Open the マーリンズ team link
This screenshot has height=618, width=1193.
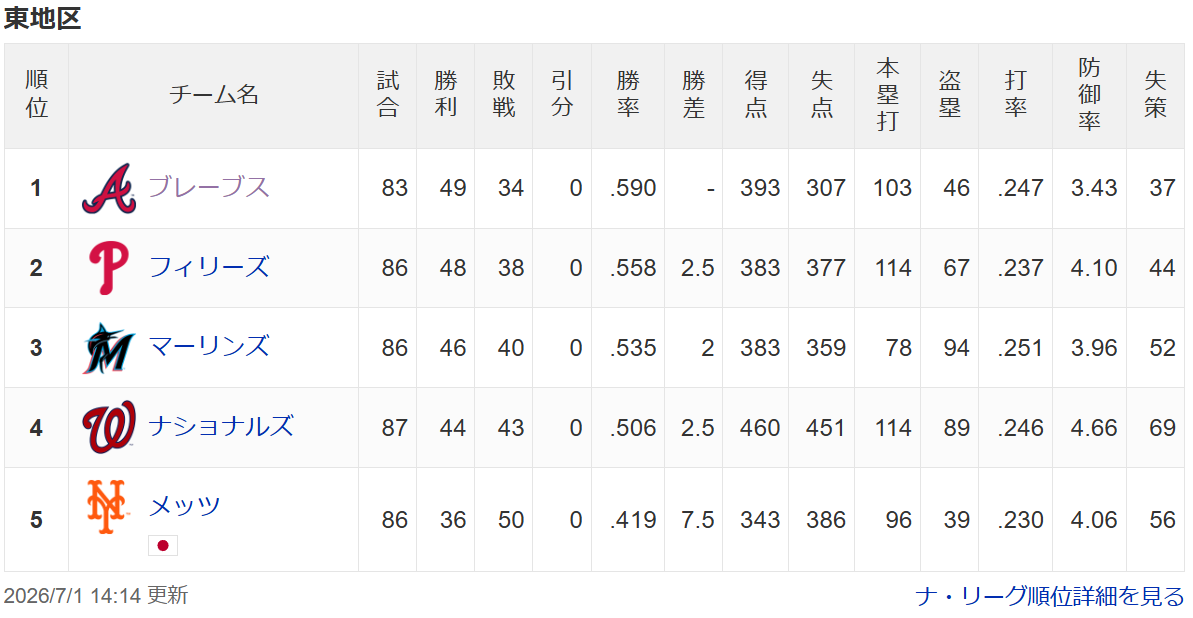pos(208,346)
